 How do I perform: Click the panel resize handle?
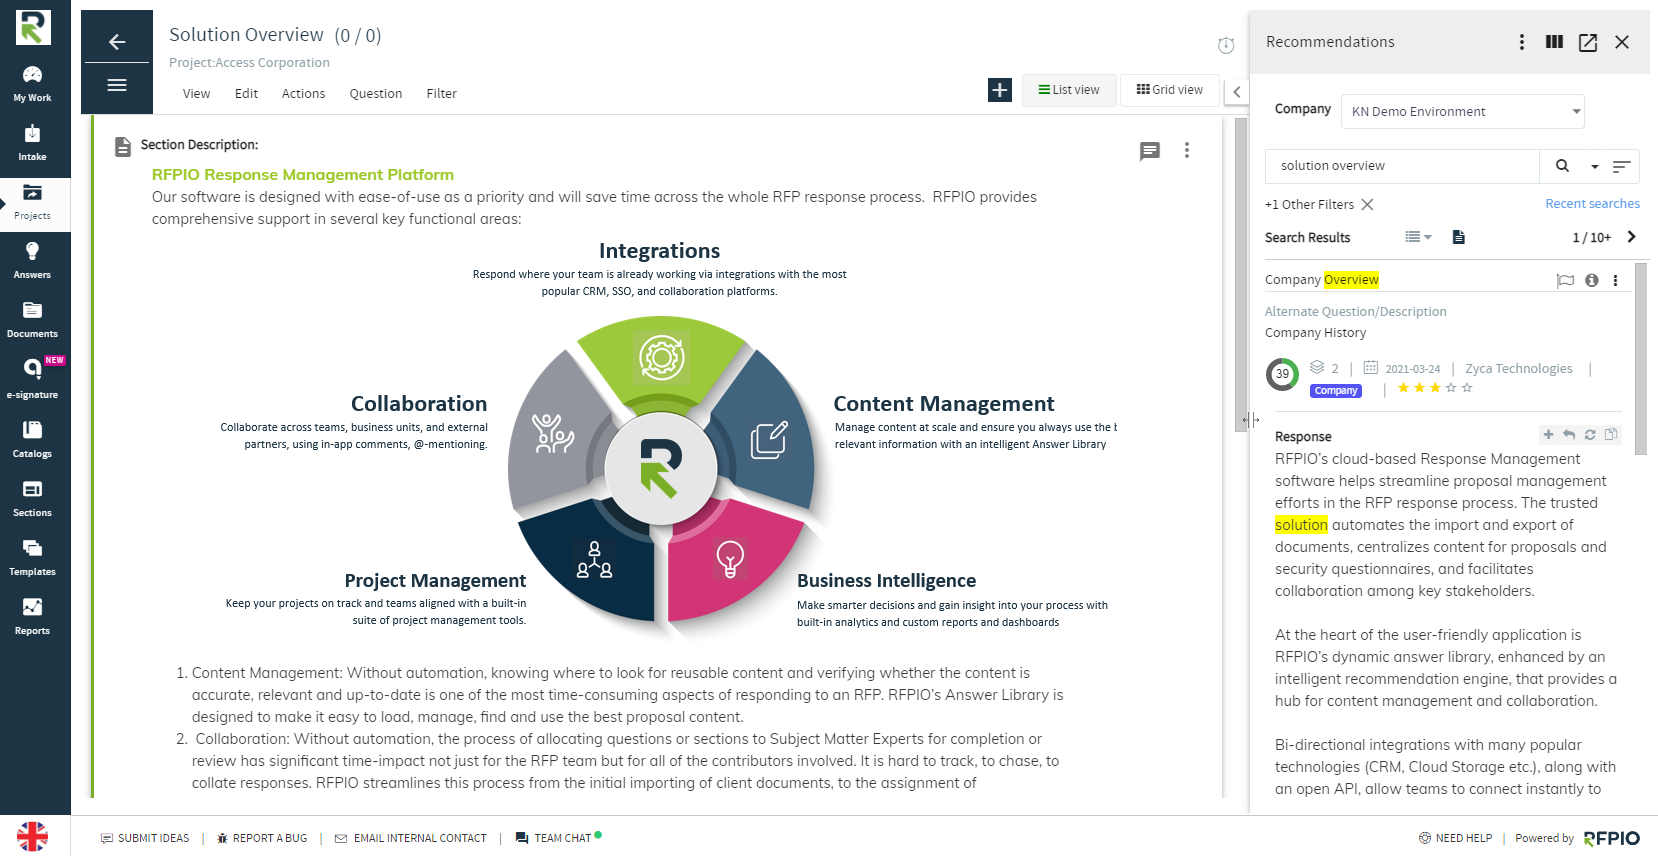[1251, 420]
